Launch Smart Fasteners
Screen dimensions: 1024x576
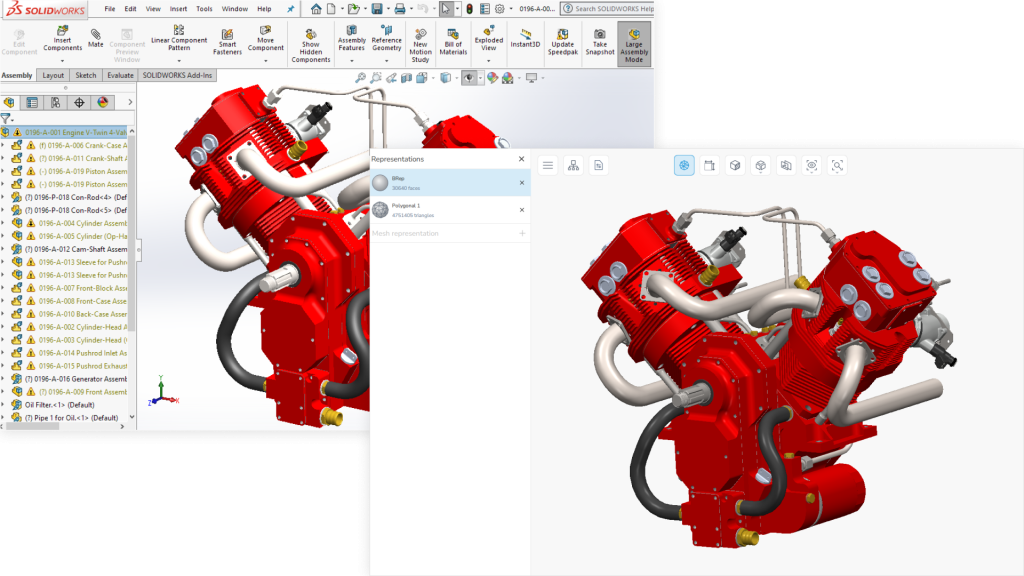pyautogui.click(x=227, y=42)
